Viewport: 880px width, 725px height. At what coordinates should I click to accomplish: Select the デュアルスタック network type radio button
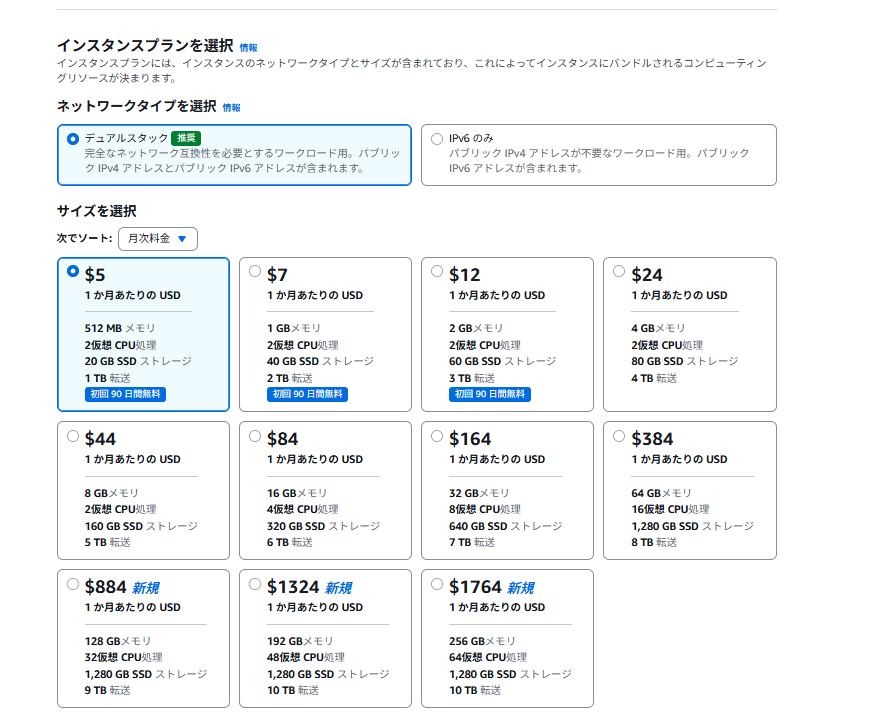point(73,139)
